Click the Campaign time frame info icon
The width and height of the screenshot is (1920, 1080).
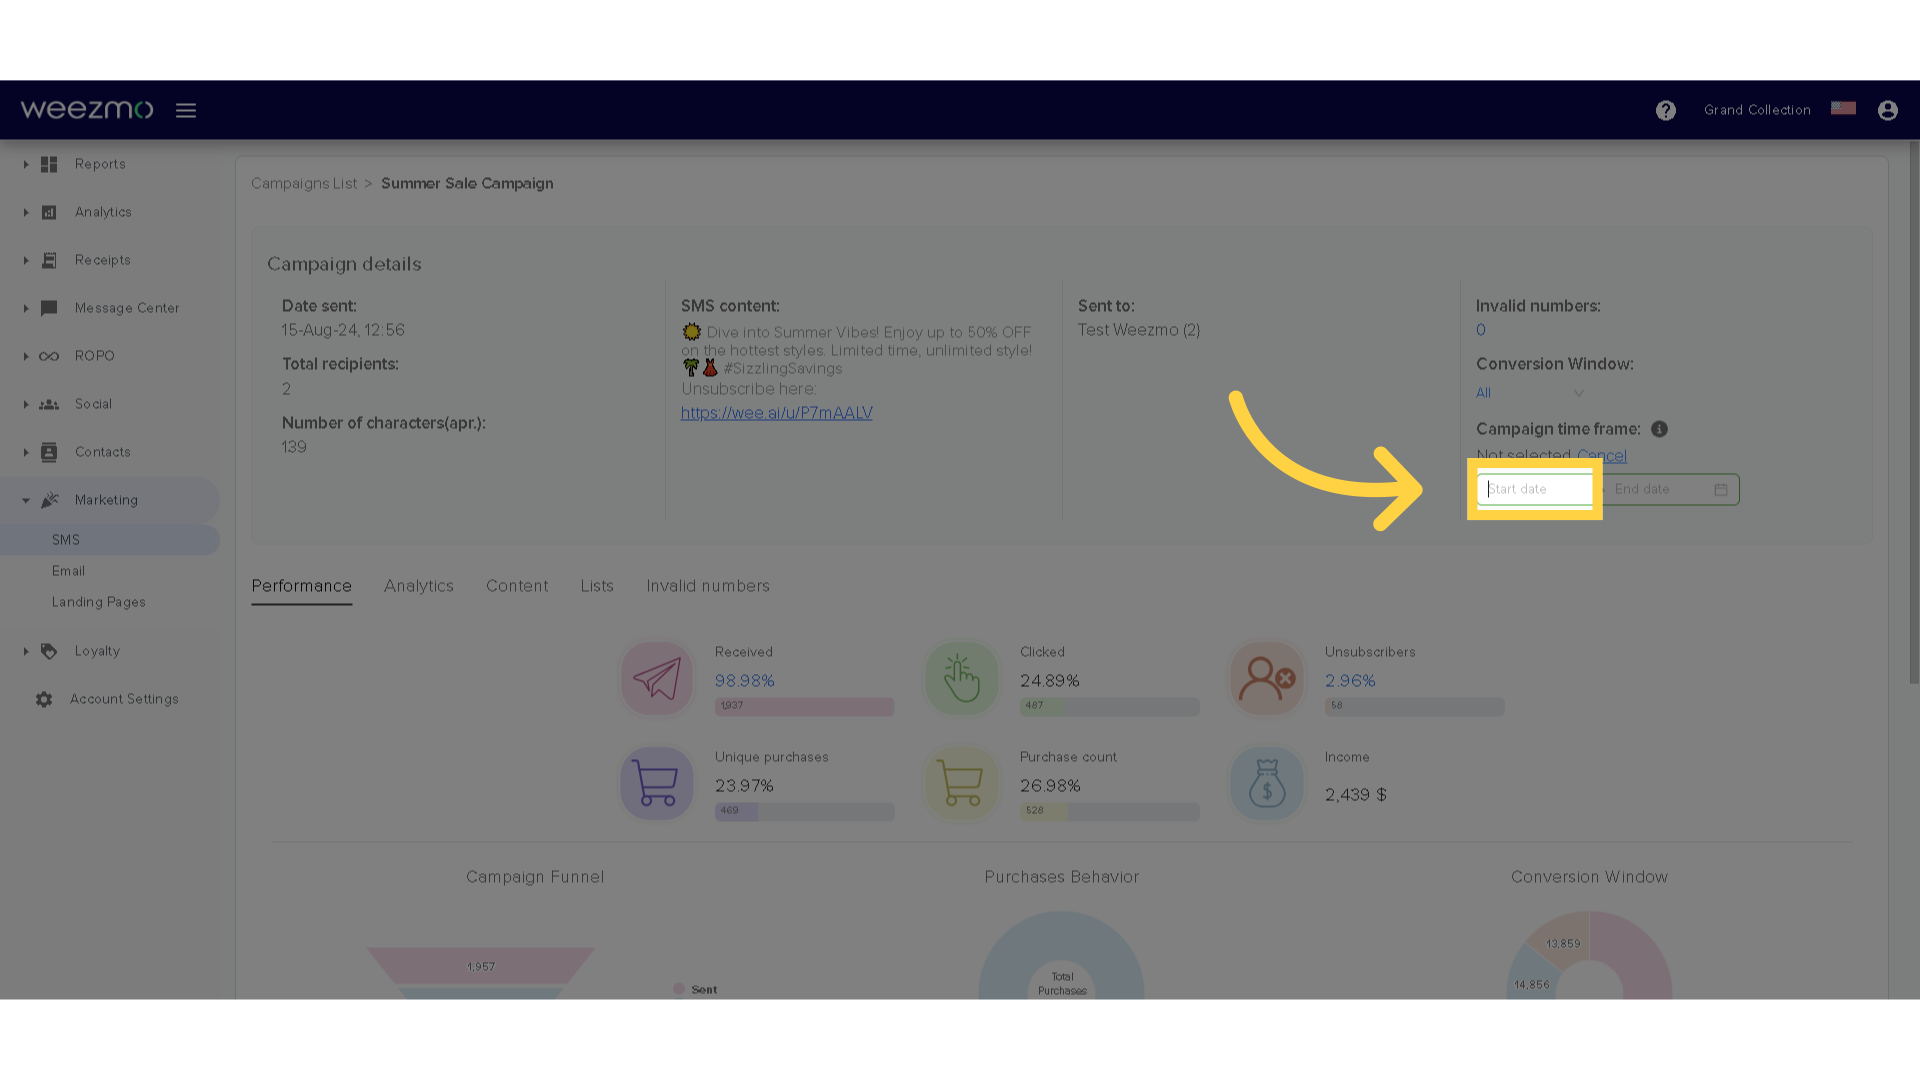[x=1659, y=429]
